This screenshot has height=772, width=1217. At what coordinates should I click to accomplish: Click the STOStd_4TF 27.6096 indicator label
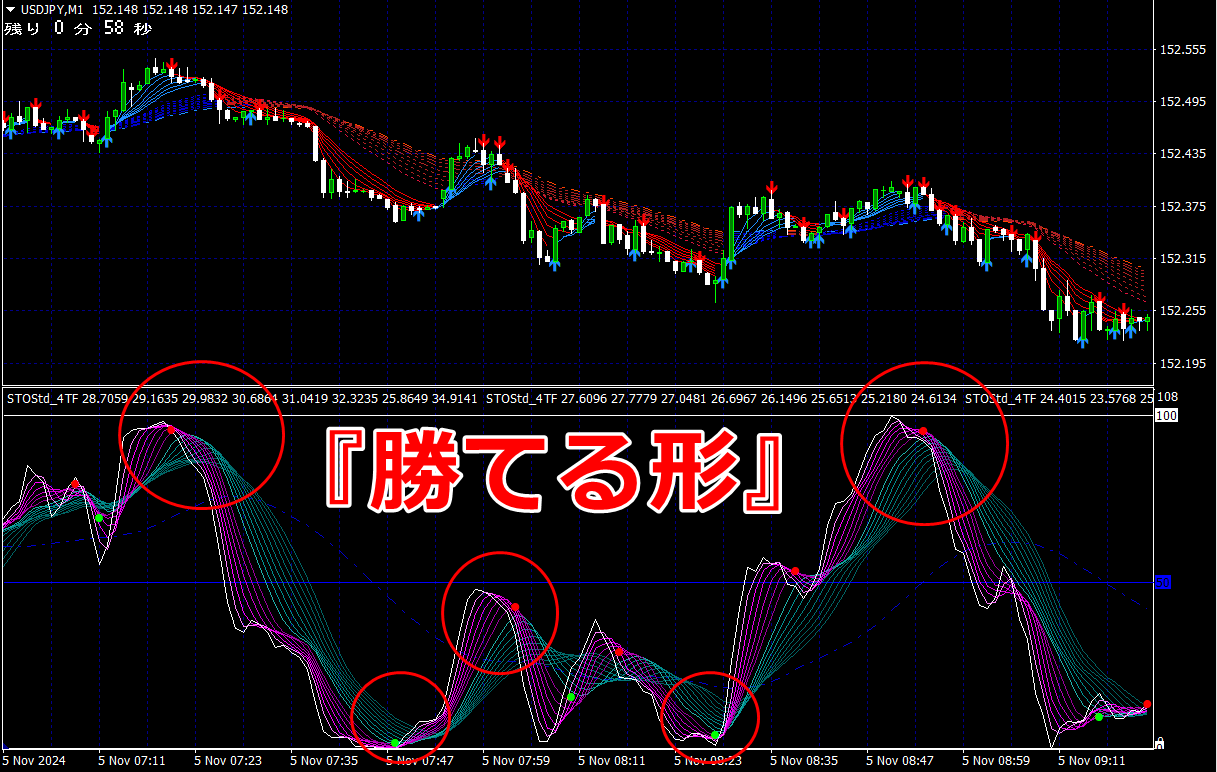(545, 398)
